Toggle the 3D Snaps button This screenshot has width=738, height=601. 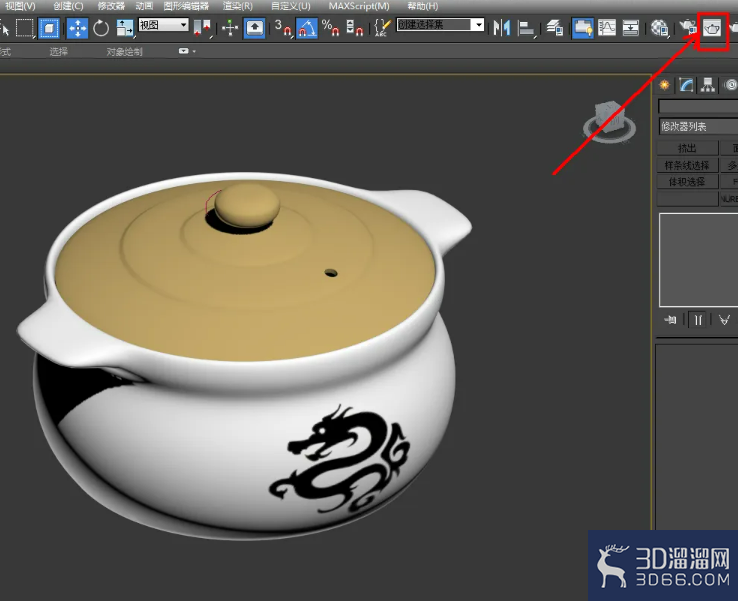[282, 28]
